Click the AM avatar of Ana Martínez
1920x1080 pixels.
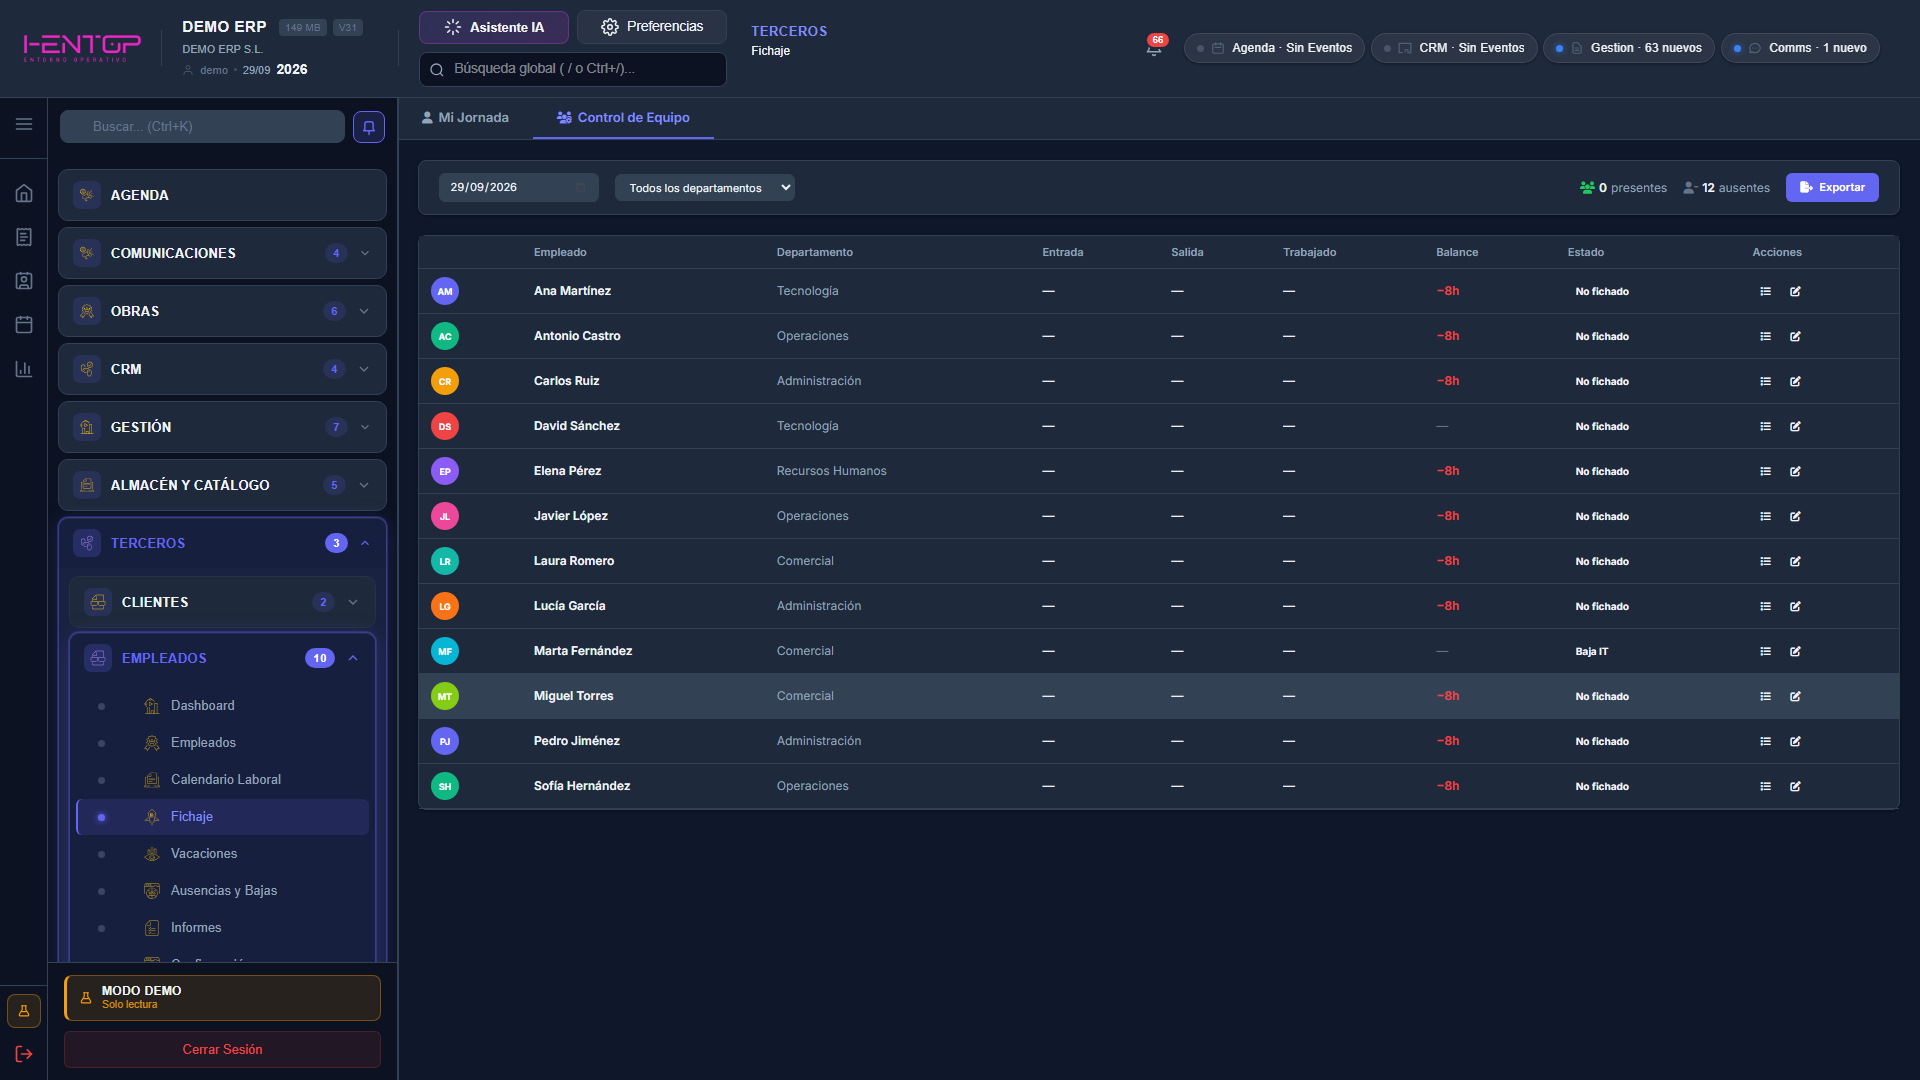pyautogui.click(x=445, y=291)
